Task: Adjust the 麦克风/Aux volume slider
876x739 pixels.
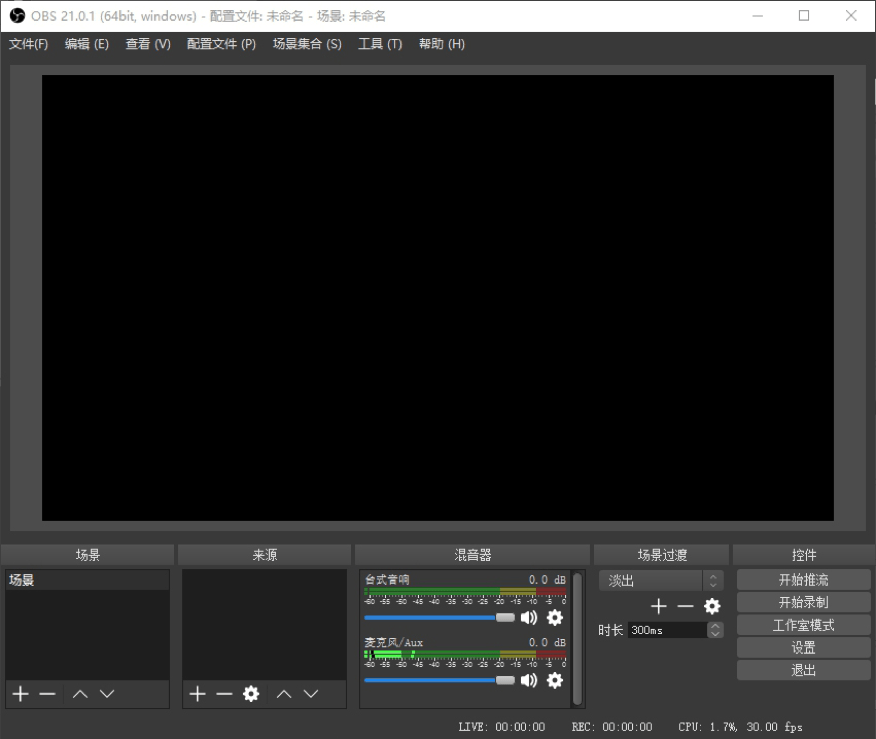Action: [x=439, y=680]
